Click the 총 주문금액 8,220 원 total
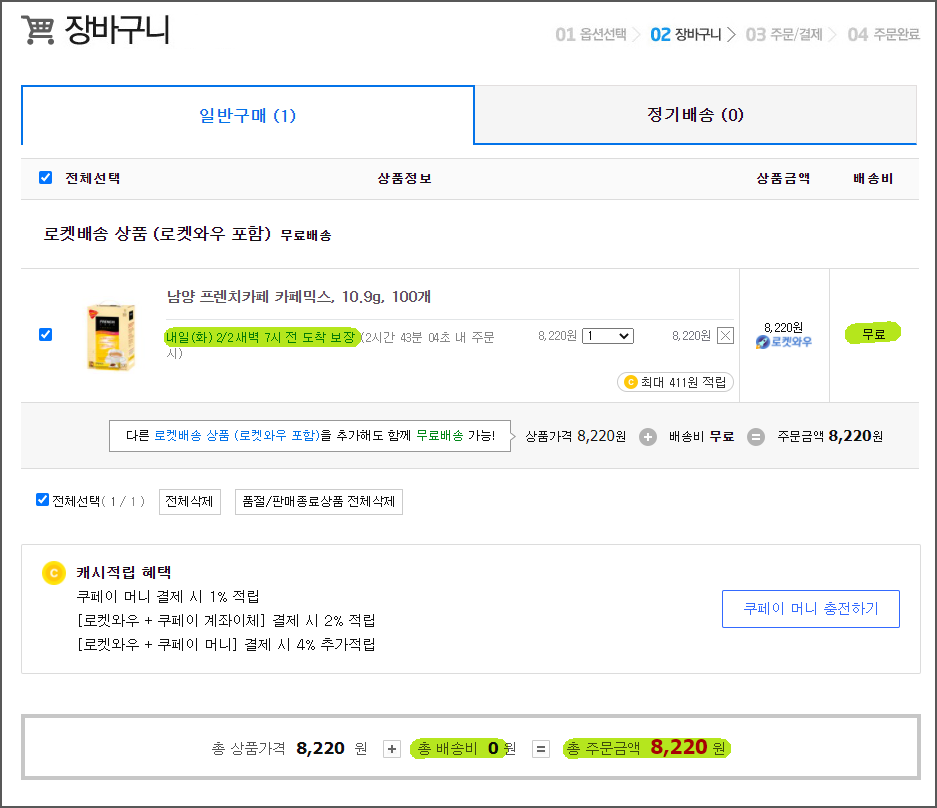The height and width of the screenshot is (808, 937). click(x=646, y=748)
